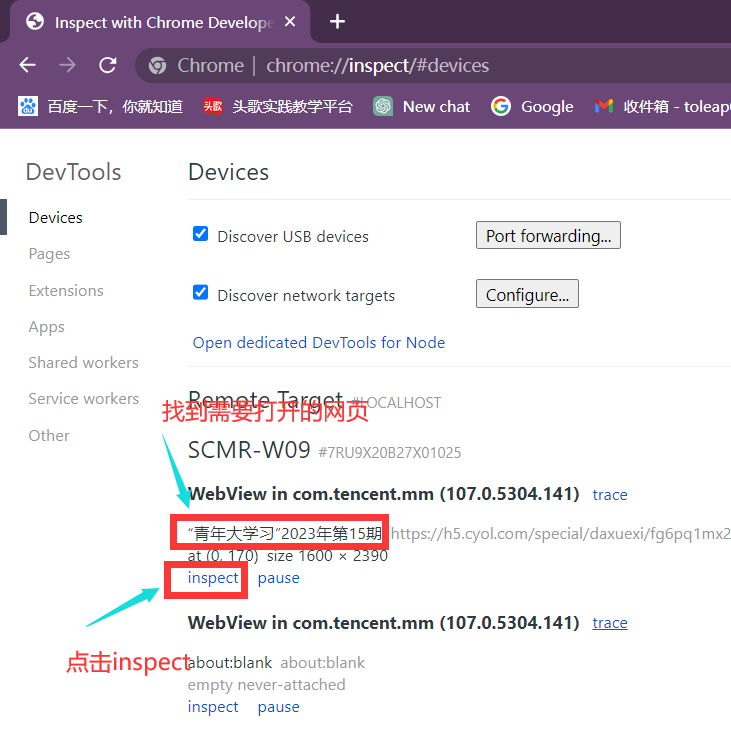The image size is (731, 745).
Task: Click the empty never-attached status text
Action: (x=266, y=685)
